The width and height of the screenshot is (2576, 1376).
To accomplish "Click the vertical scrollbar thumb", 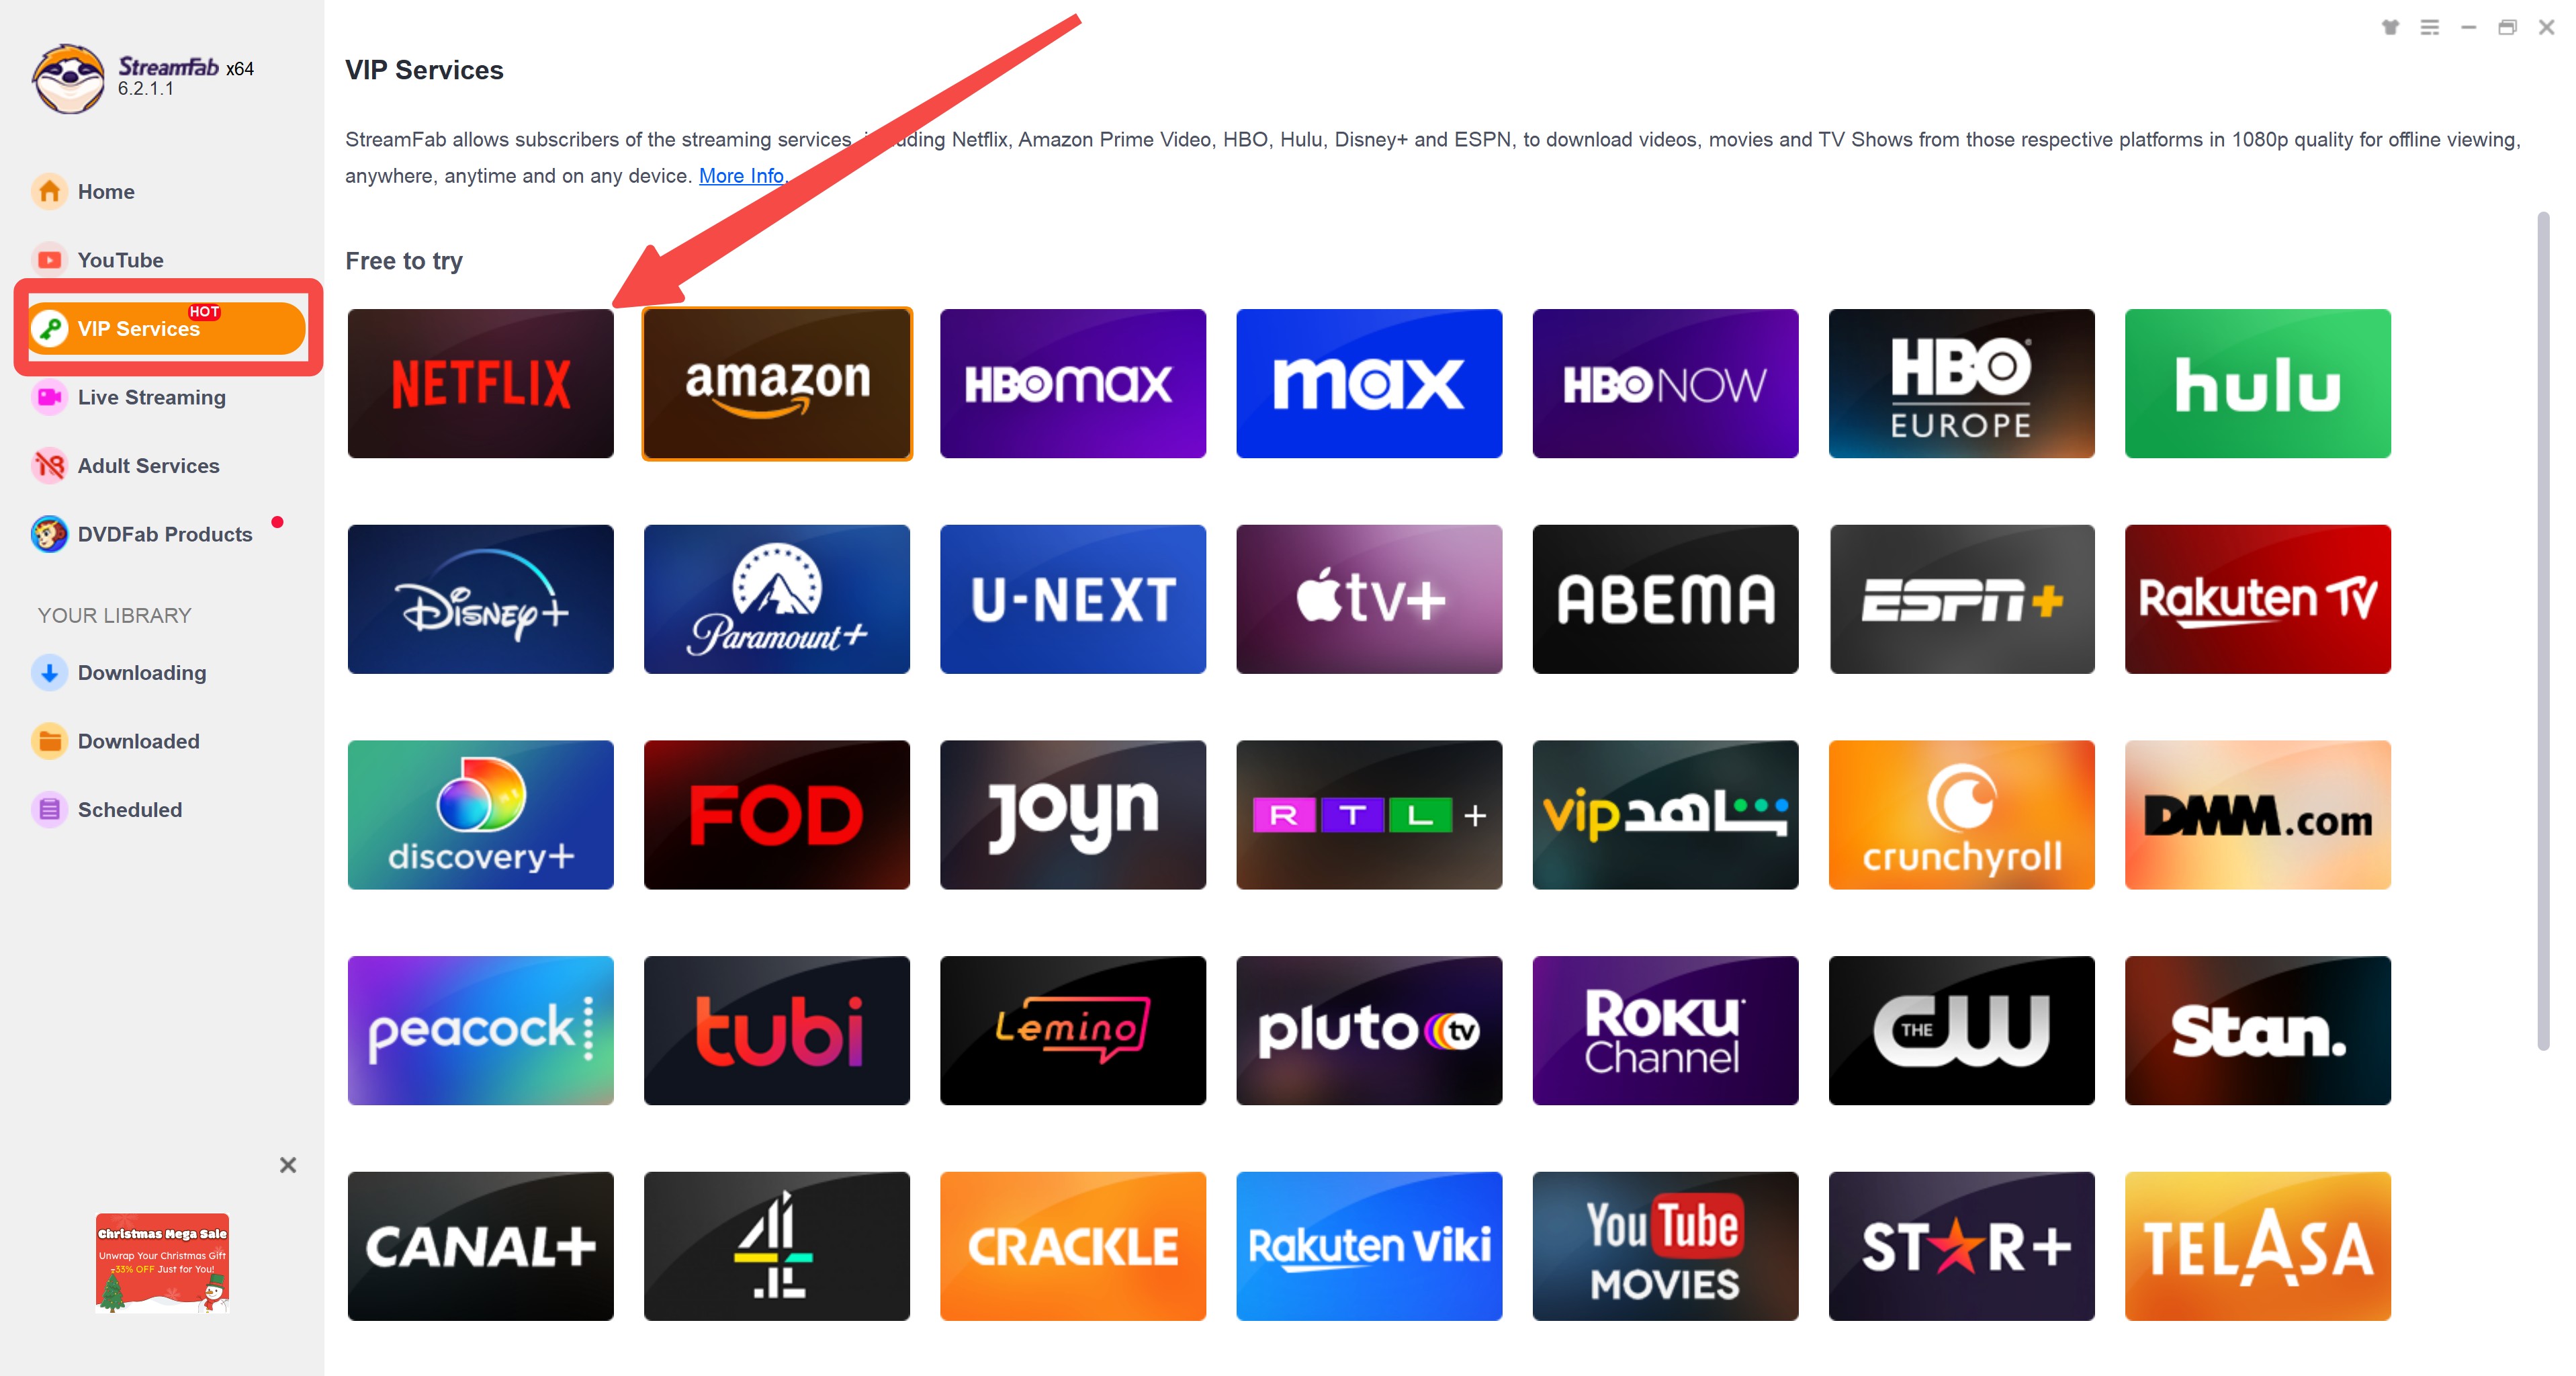I will click(x=2543, y=631).
